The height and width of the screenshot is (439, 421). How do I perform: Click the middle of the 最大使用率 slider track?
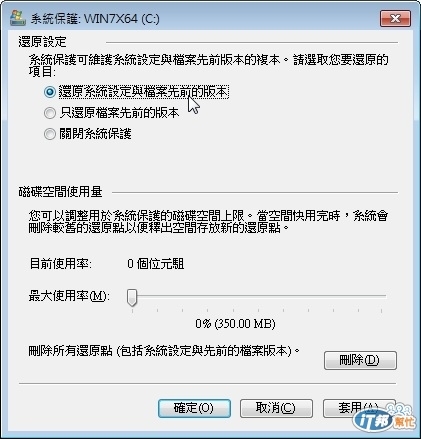coord(257,296)
